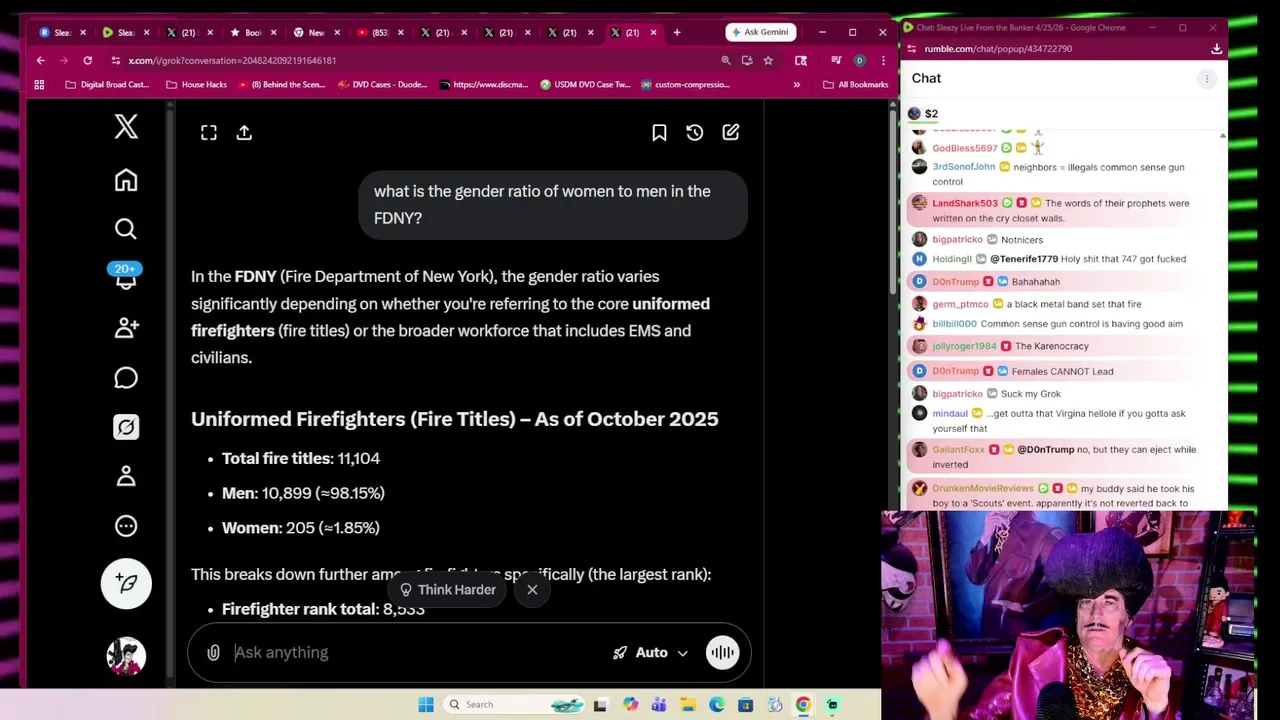Screen dimensions: 1280x720
Task: Open the Chrome three-dot menu
Action: (882, 60)
